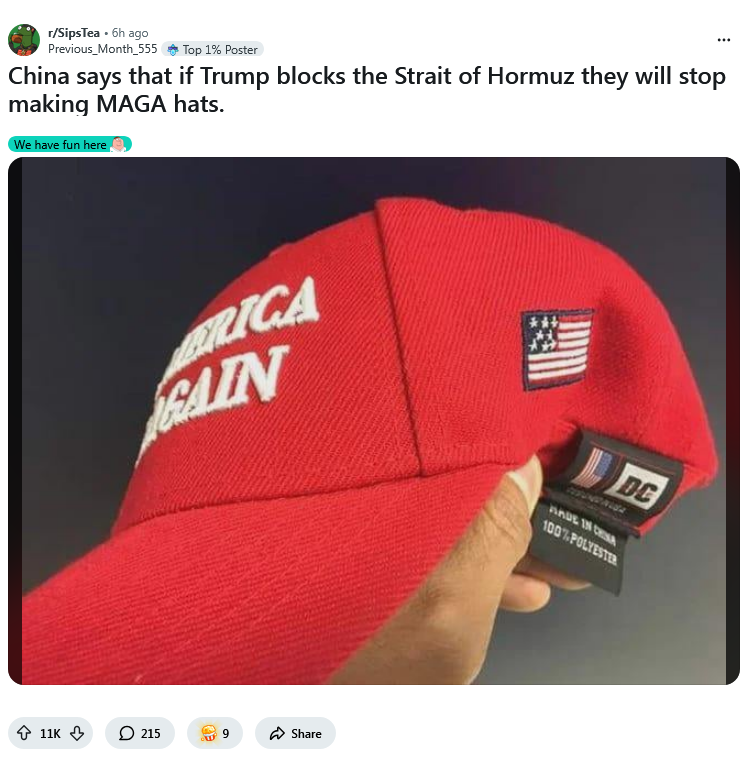Viewport: 748px width, 757px height.
Task: Click the 6h ago timestamp
Action: (130, 33)
